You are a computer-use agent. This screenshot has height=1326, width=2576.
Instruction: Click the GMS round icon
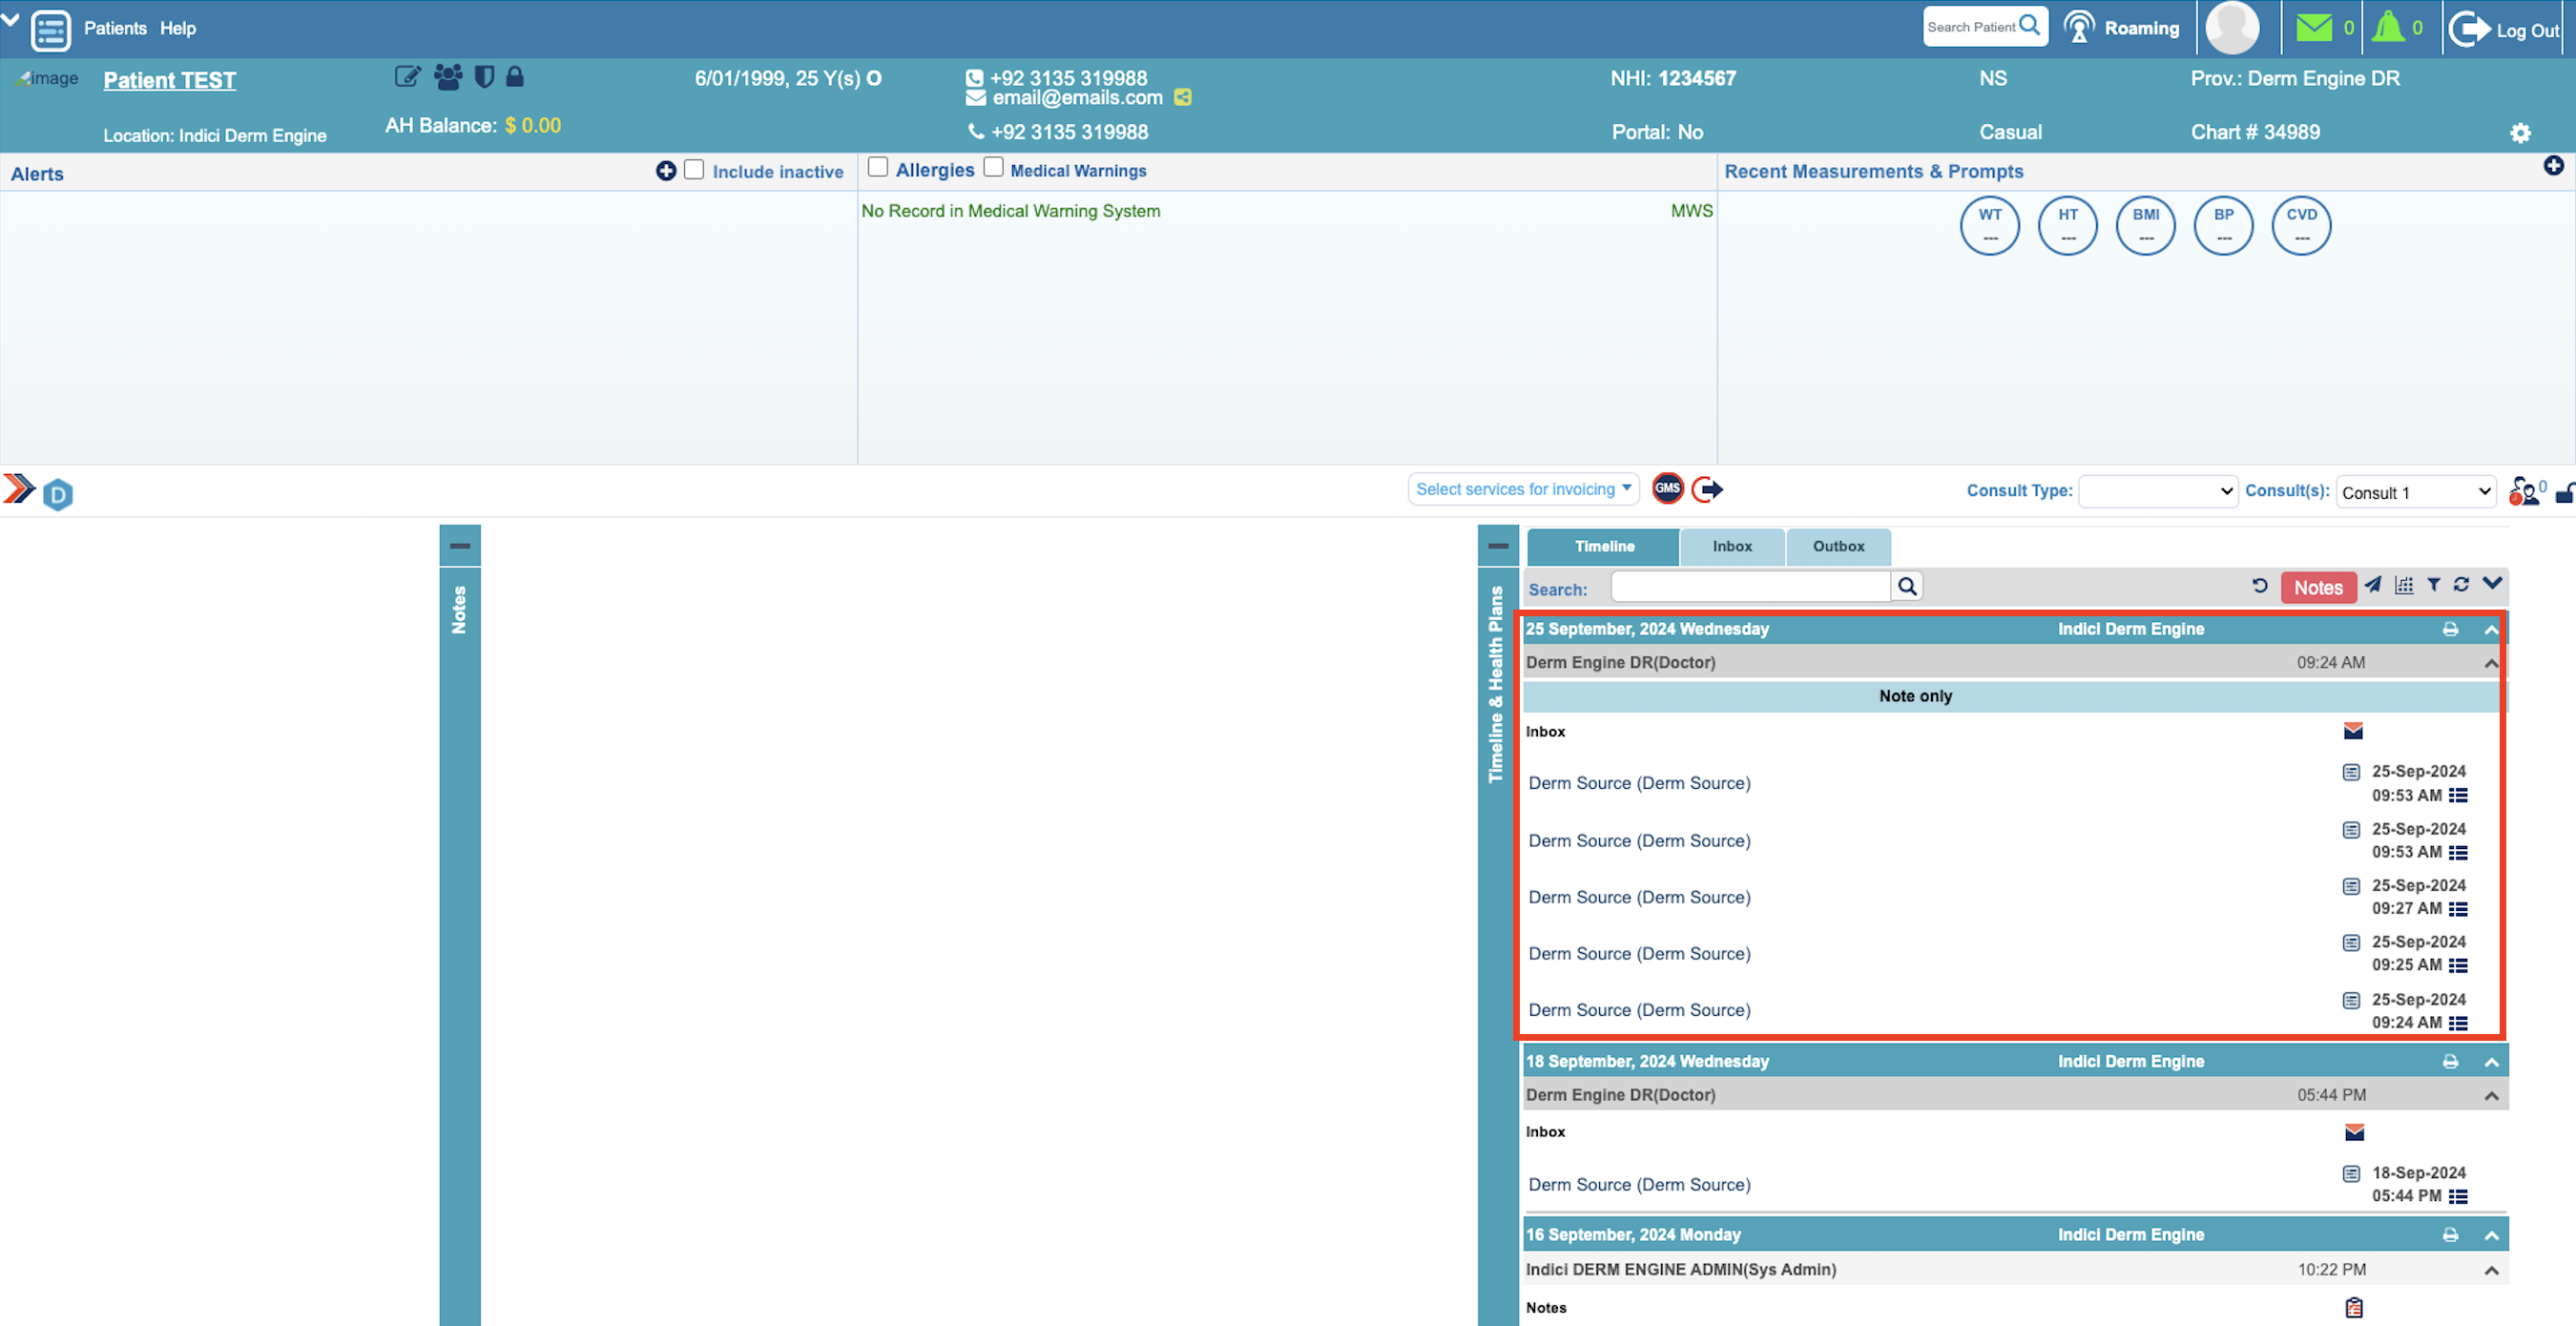[1667, 489]
